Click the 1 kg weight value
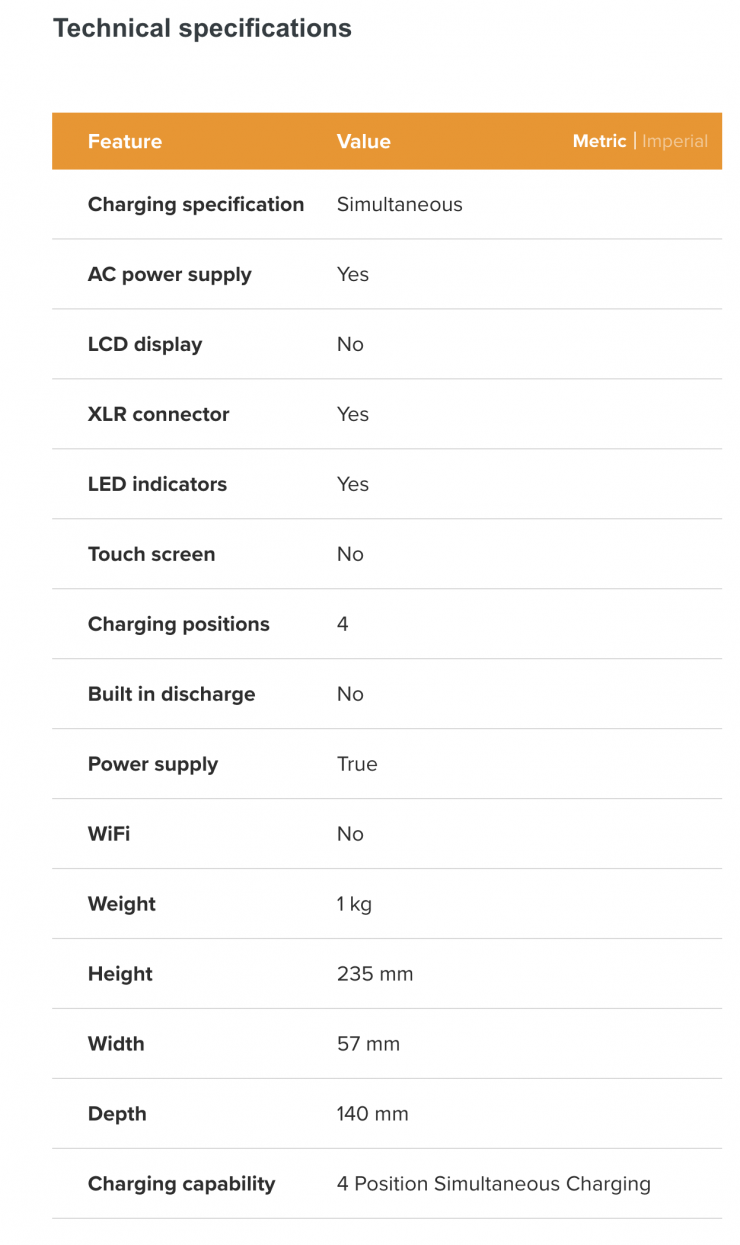The width and height of the screenshot is (740, 1245). (x=354, y=904)
